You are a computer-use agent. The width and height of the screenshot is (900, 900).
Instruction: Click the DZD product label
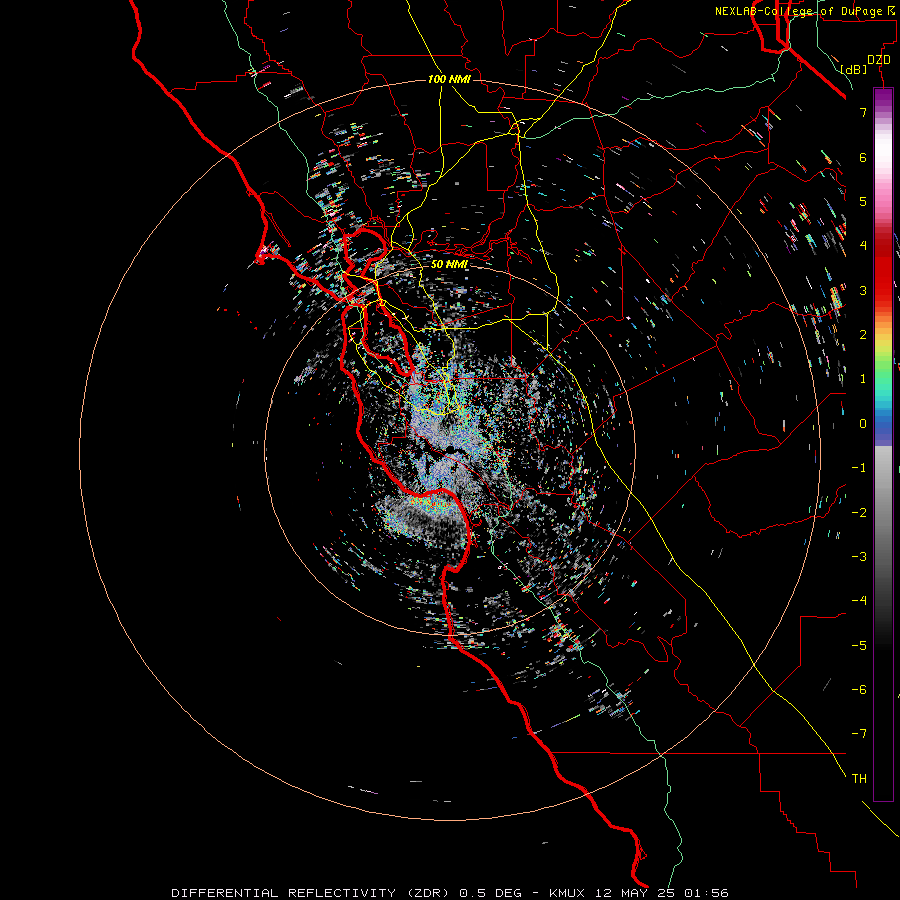click(x=879, y=60)
